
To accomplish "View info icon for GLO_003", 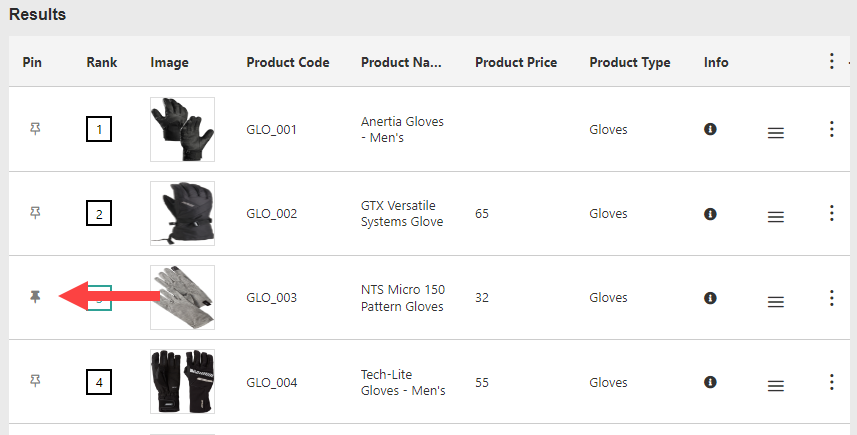I will tap(710, 298).
